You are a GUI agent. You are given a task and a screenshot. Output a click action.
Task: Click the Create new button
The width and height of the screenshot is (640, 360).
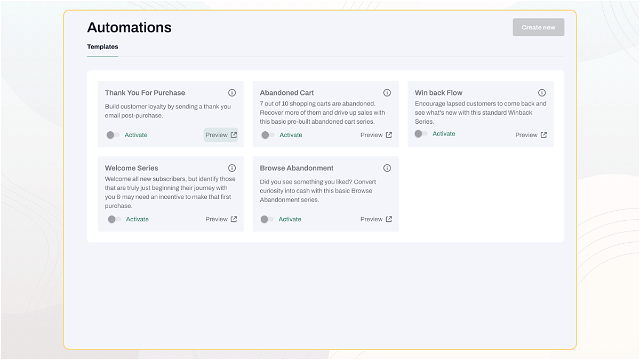coord(538,27)
